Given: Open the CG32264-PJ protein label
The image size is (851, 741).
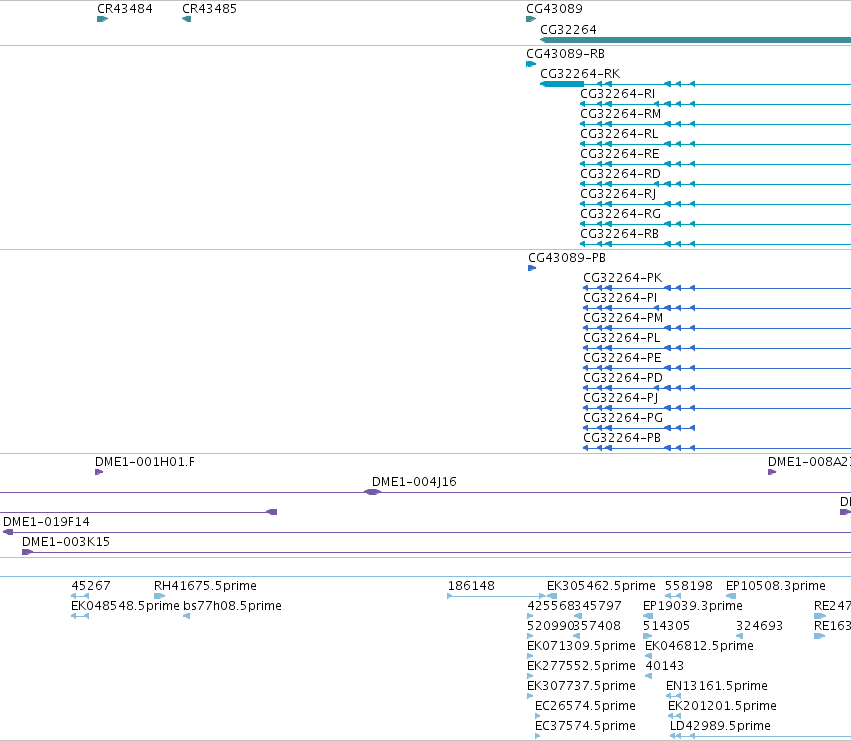Looking at the screenshot, I should pos(620,398).
